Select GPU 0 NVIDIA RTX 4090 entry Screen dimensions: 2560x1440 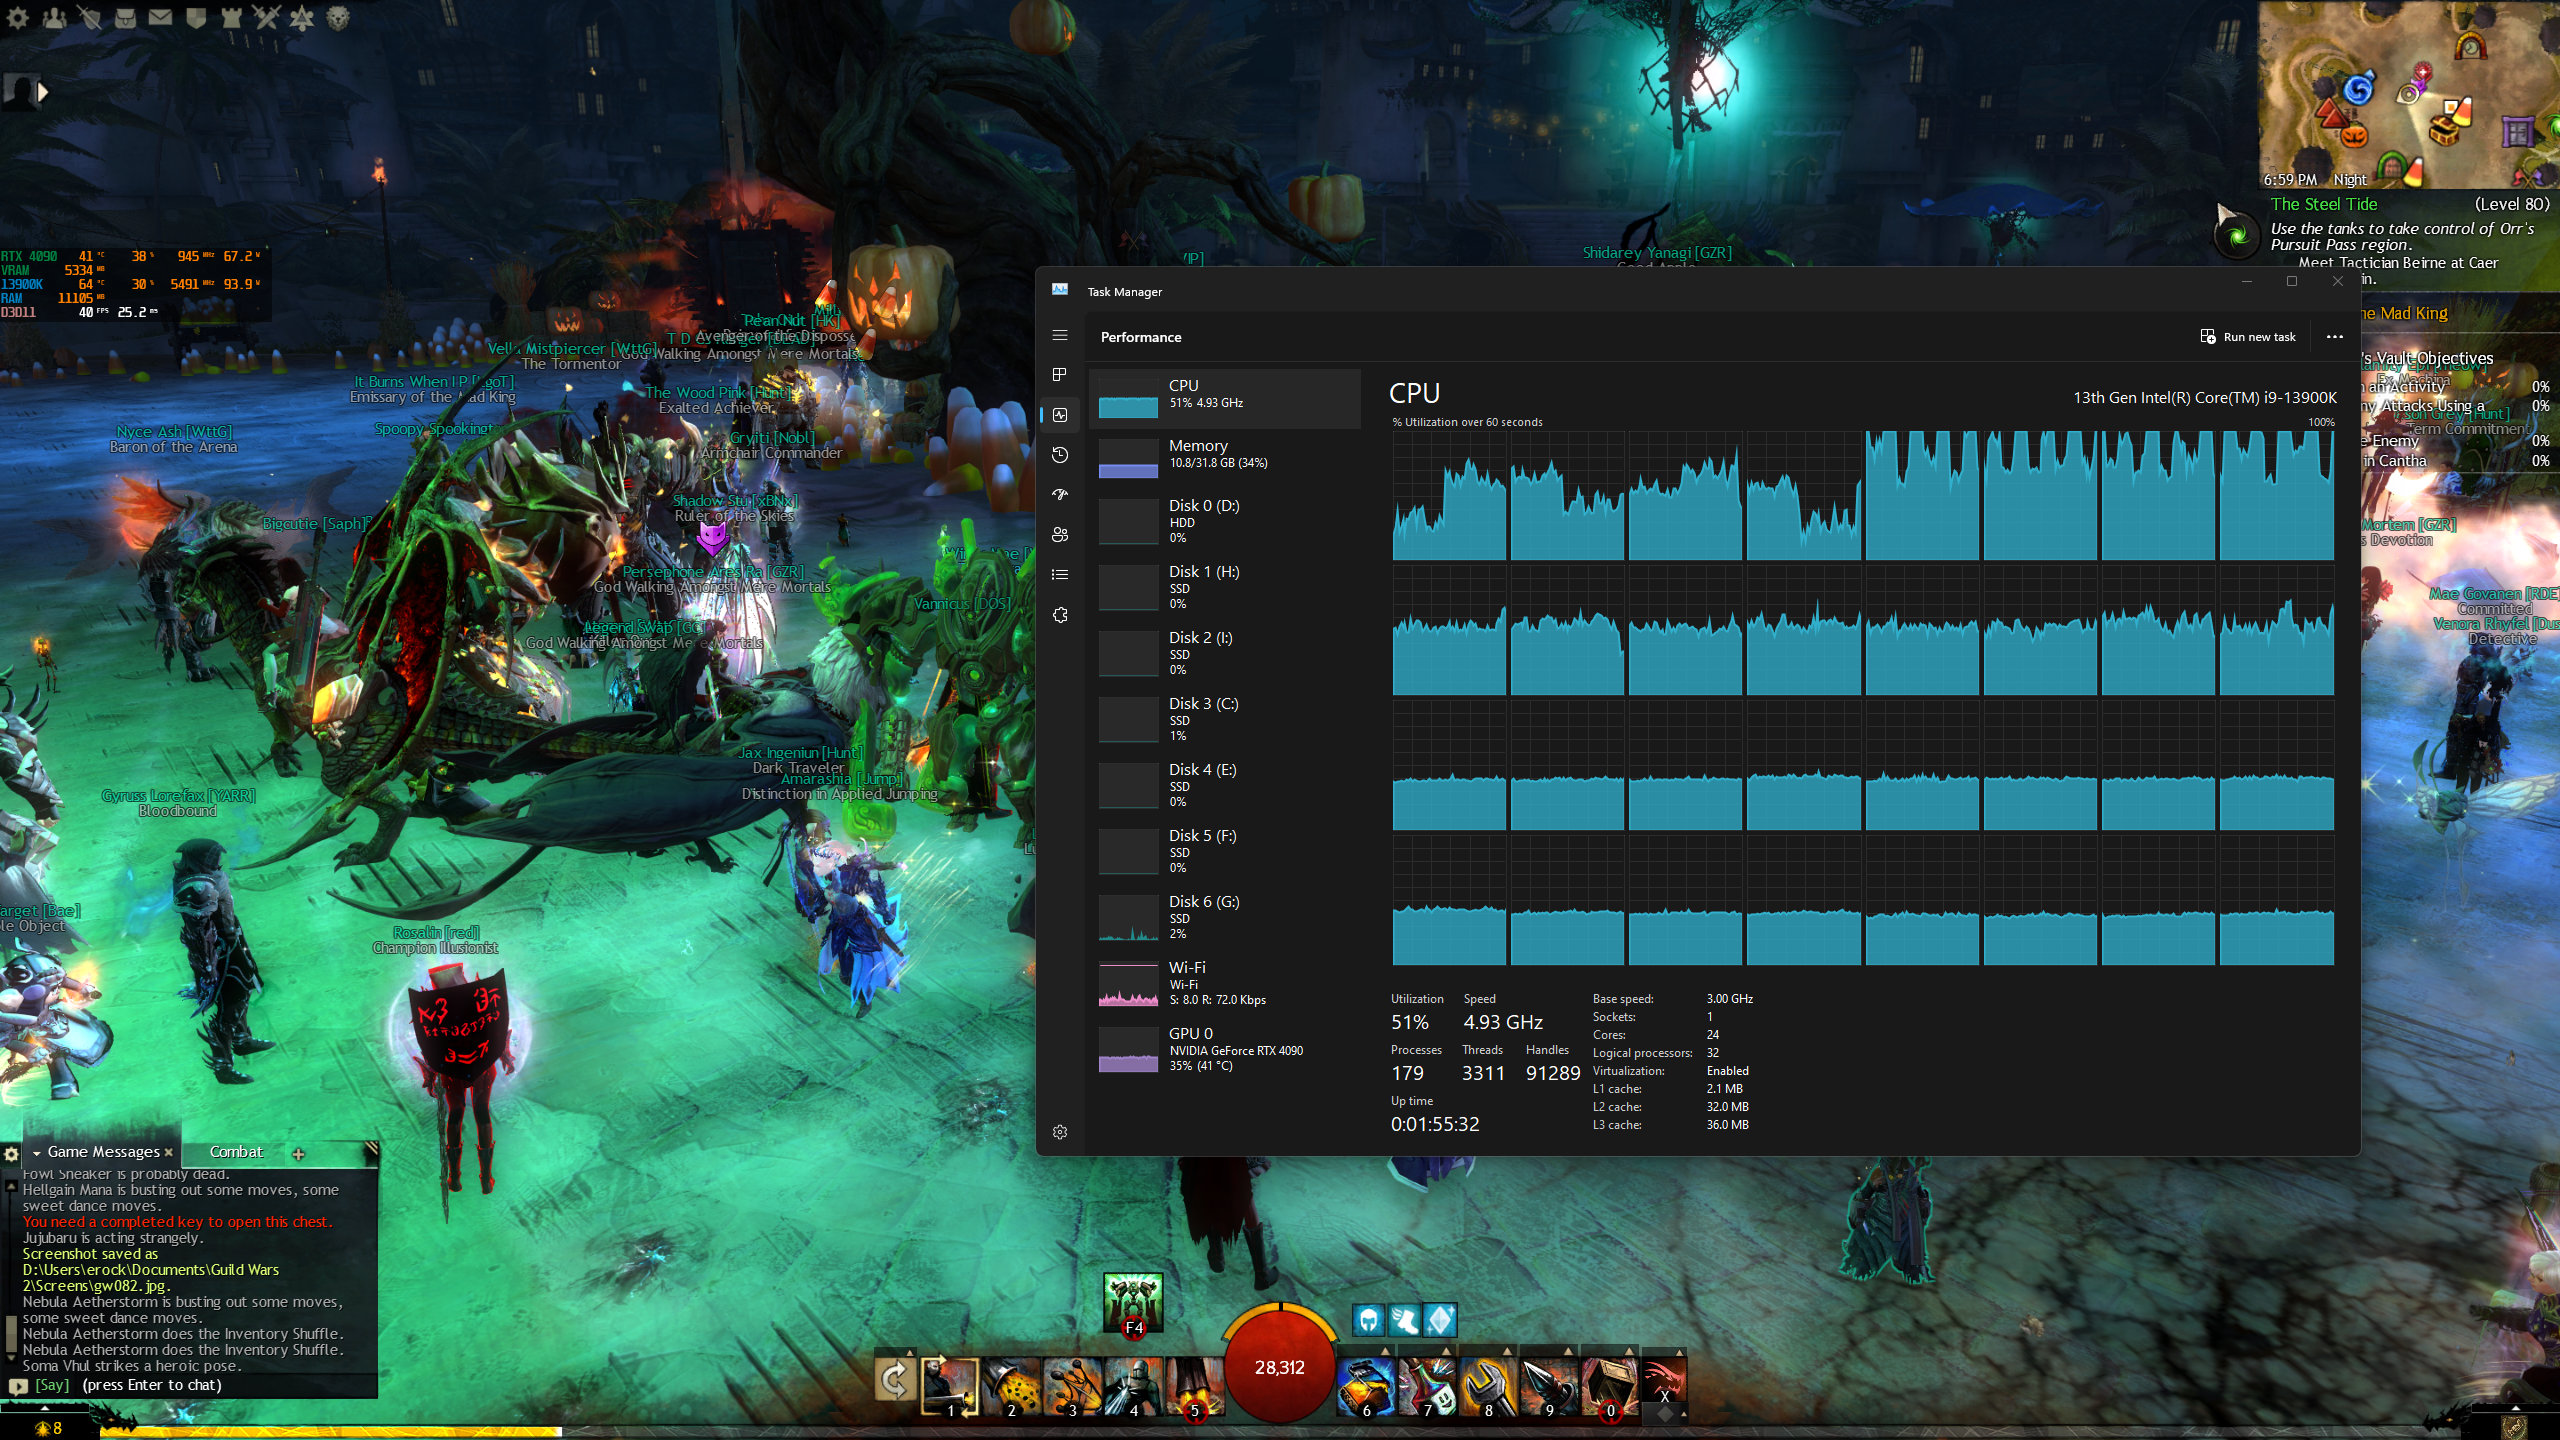1224,1049
